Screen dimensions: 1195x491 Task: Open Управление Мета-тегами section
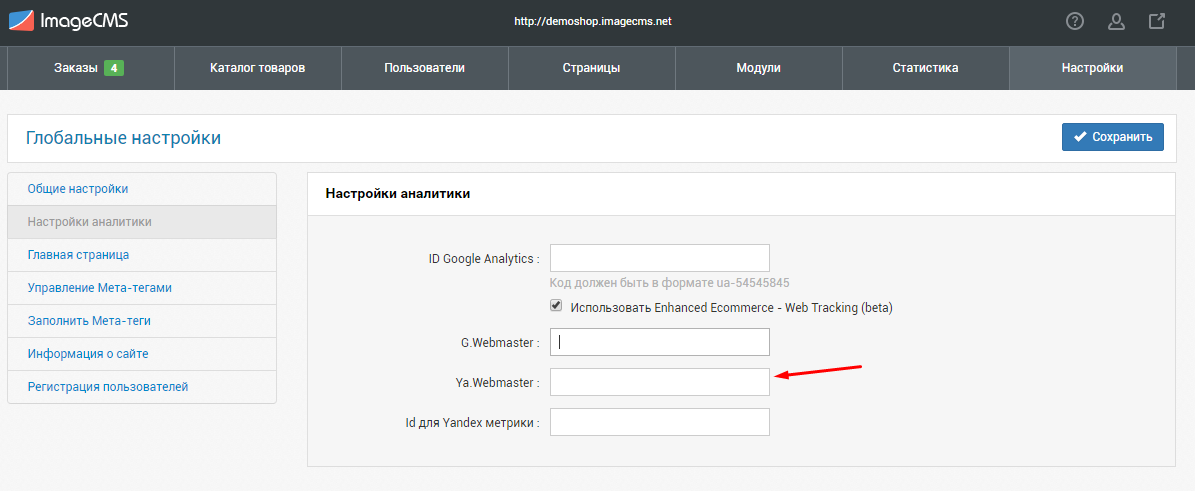142,288
